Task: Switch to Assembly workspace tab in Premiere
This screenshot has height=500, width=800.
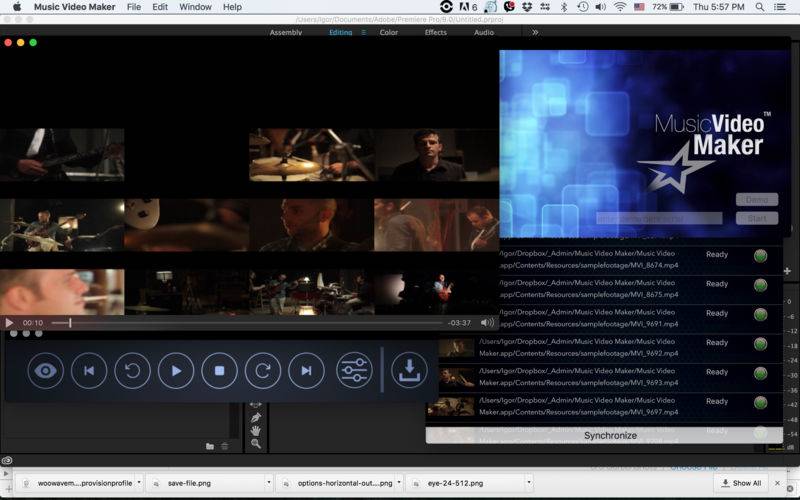Action: click(x=286, y=32)
